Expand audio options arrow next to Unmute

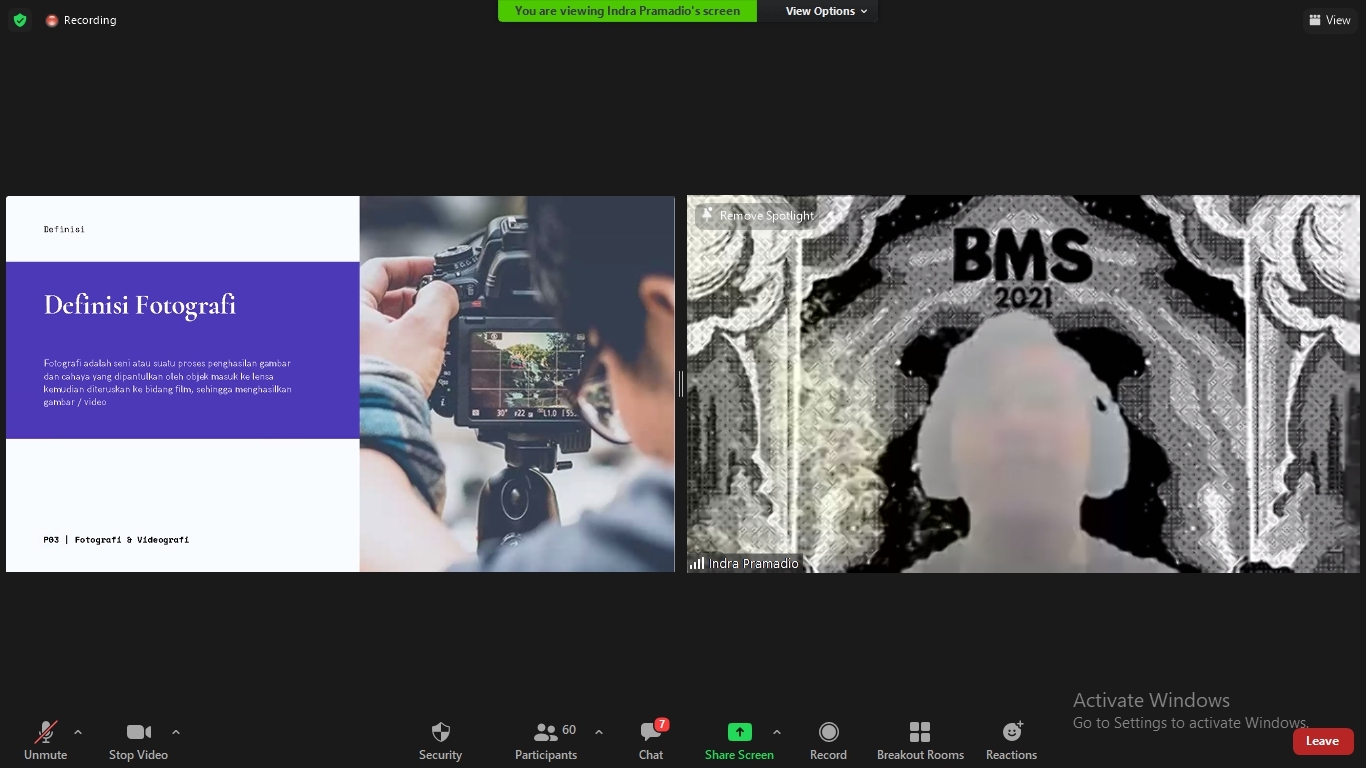(78, 732)
